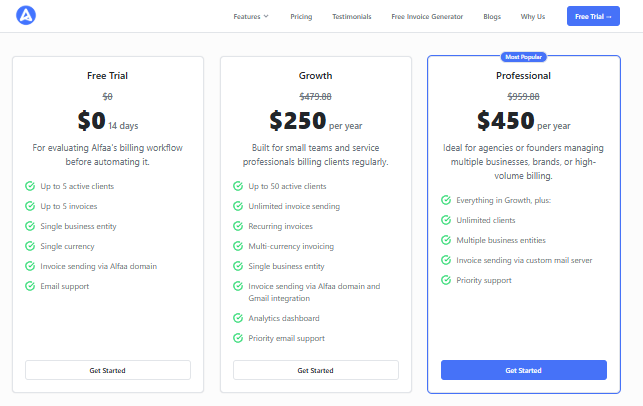Visit the Blogs page
Viewport: 643px width, 406px height.
(x=492, y=16)
